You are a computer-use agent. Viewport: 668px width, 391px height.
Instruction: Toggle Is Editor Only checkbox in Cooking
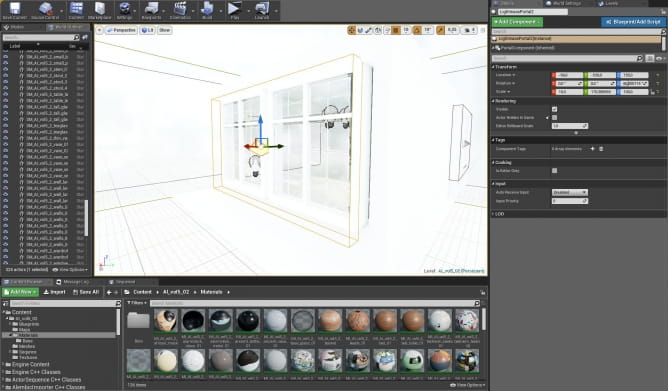(x=554, y=171)
